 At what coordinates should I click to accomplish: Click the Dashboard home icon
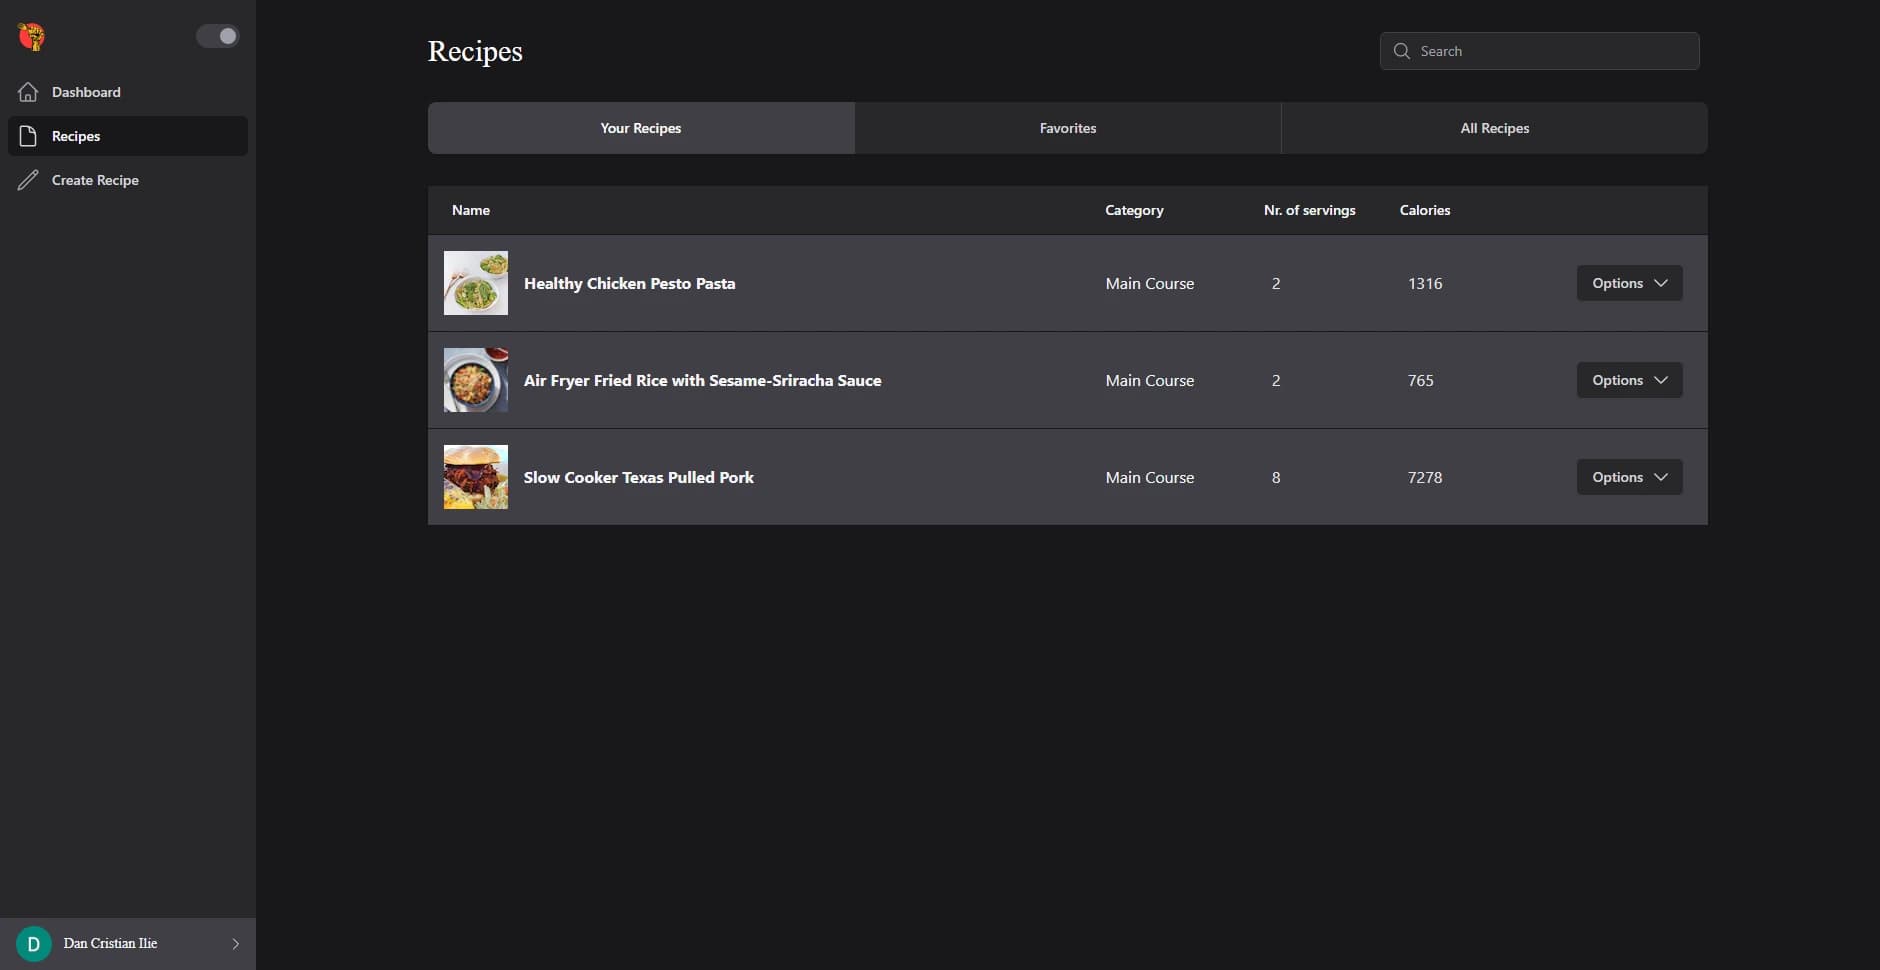[28, 92]
